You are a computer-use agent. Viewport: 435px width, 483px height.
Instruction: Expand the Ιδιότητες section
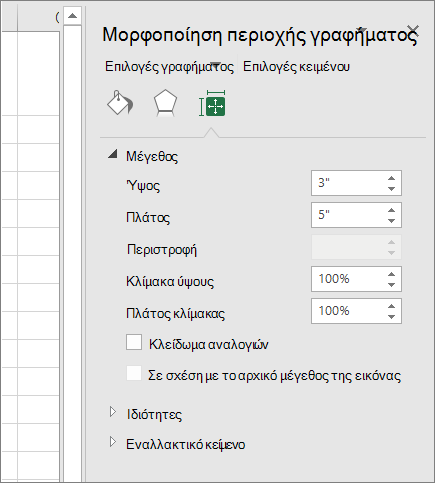click(113, 412)
